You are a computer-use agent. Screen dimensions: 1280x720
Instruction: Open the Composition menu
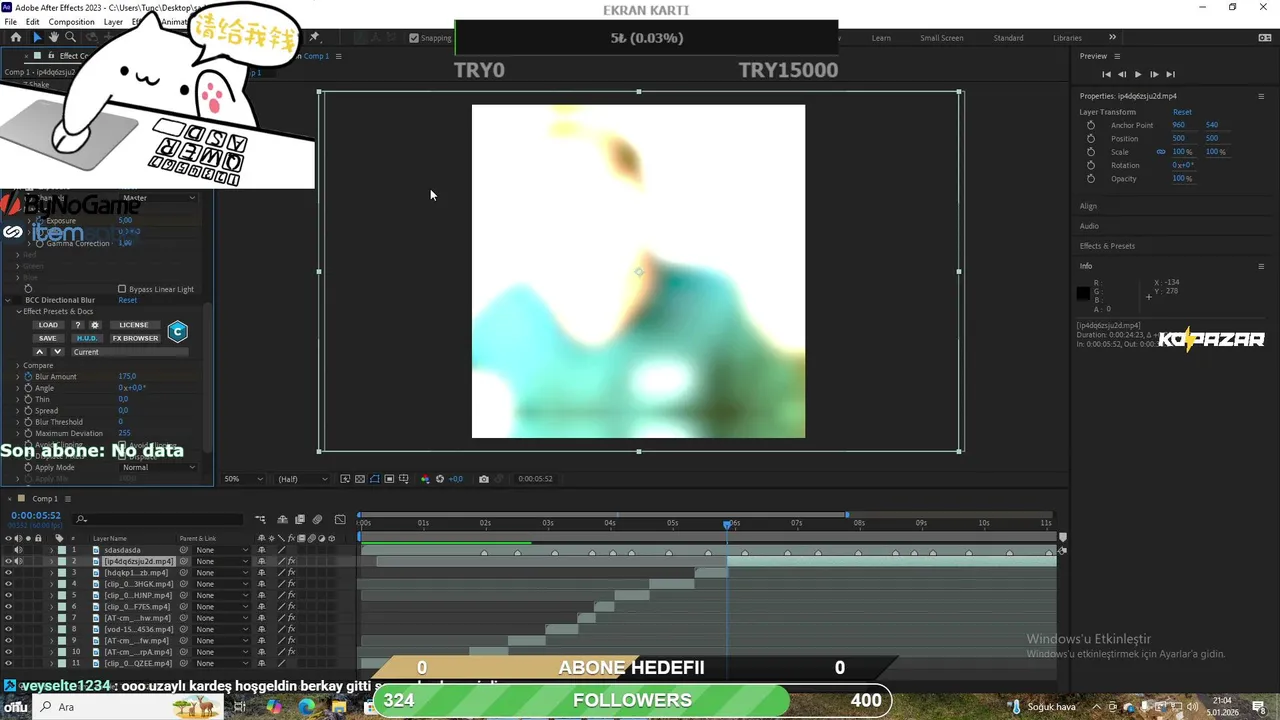coord(71,22)
